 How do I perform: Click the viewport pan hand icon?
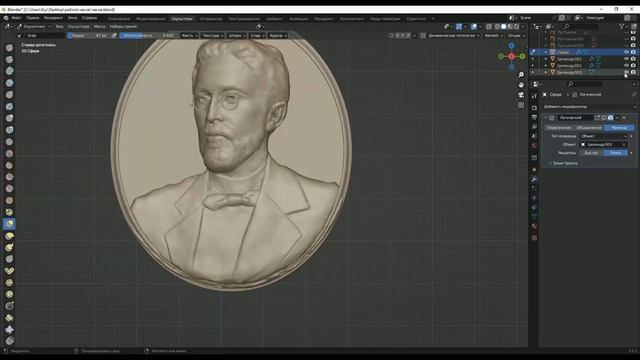click(521, 85)
